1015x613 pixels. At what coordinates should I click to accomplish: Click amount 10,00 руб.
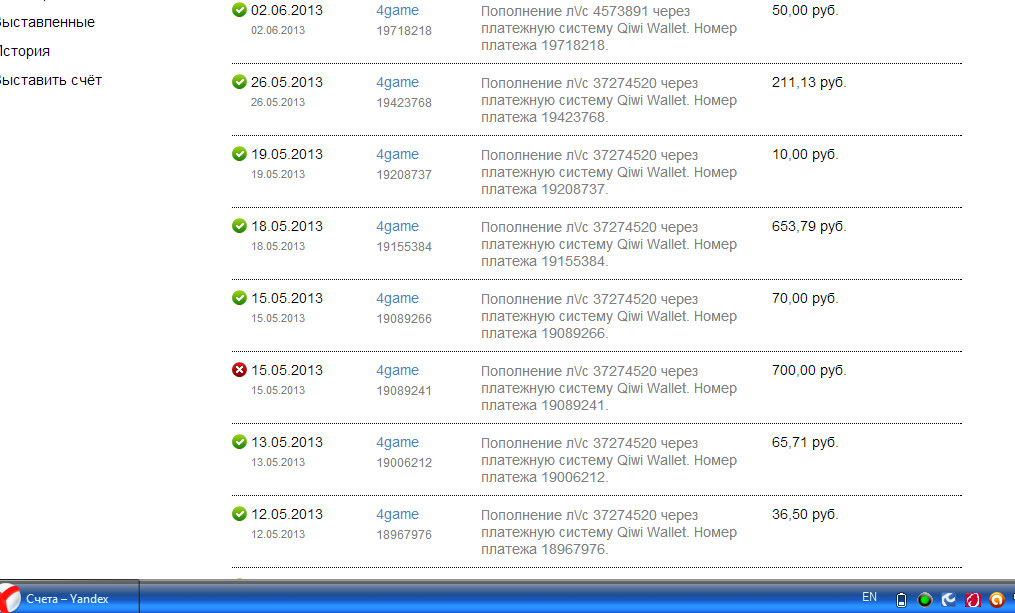point(805,154)
